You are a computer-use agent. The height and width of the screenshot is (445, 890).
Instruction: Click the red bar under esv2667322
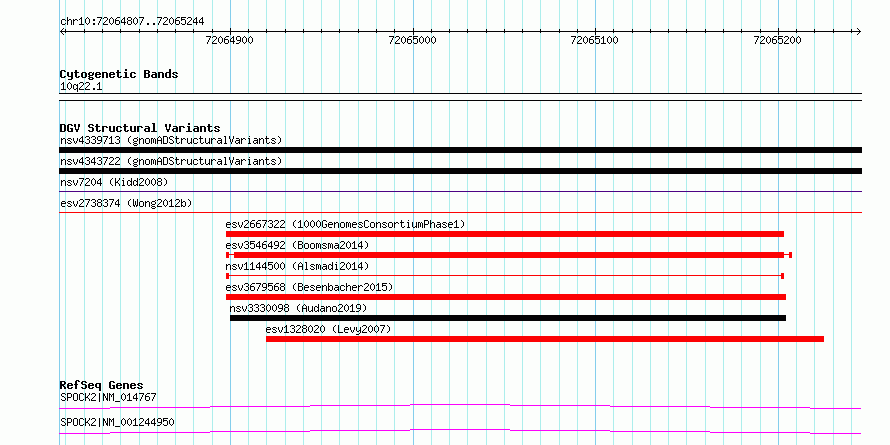[x=505, y=234]
